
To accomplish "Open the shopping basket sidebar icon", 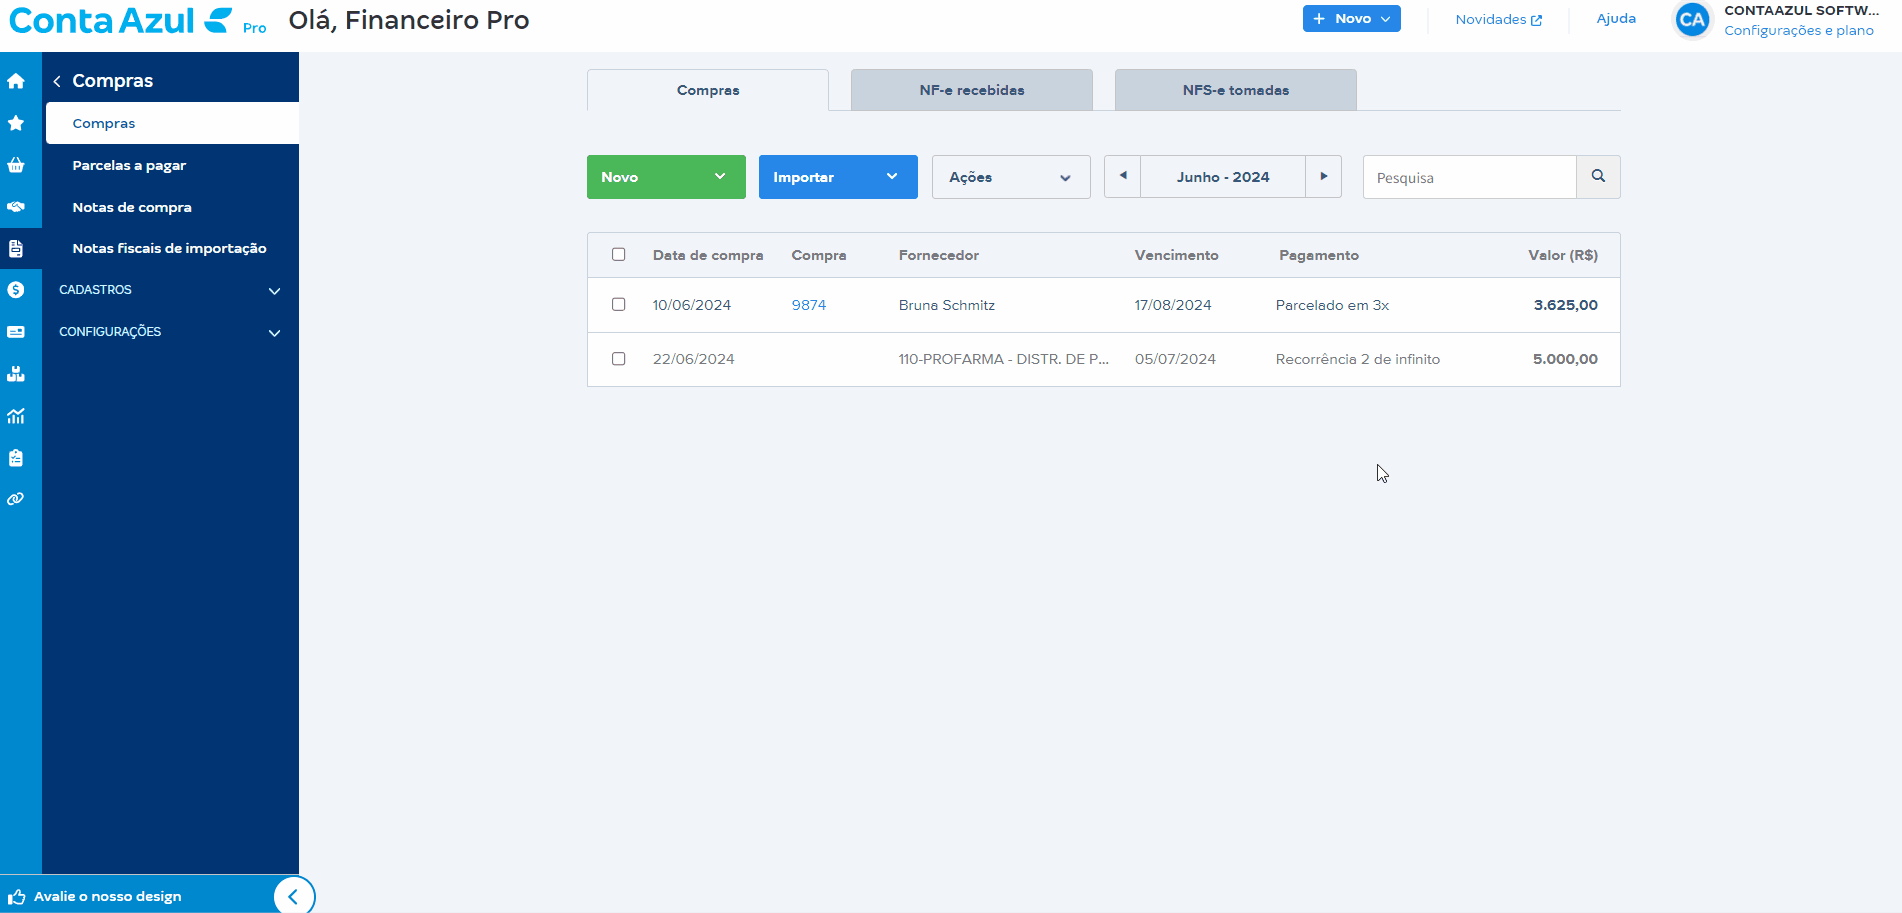I will click(16, 165).
